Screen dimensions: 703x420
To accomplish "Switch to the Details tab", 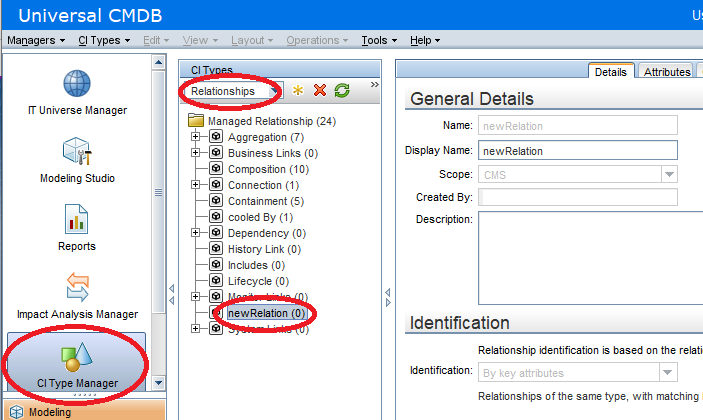I will [x=611, y=71].
